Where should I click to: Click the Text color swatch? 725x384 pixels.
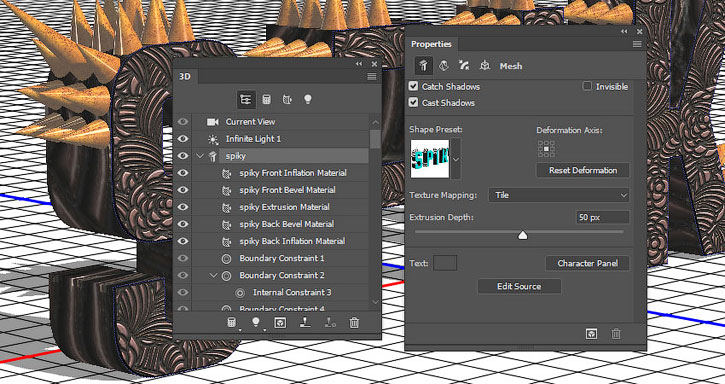[x=445, y=263]
